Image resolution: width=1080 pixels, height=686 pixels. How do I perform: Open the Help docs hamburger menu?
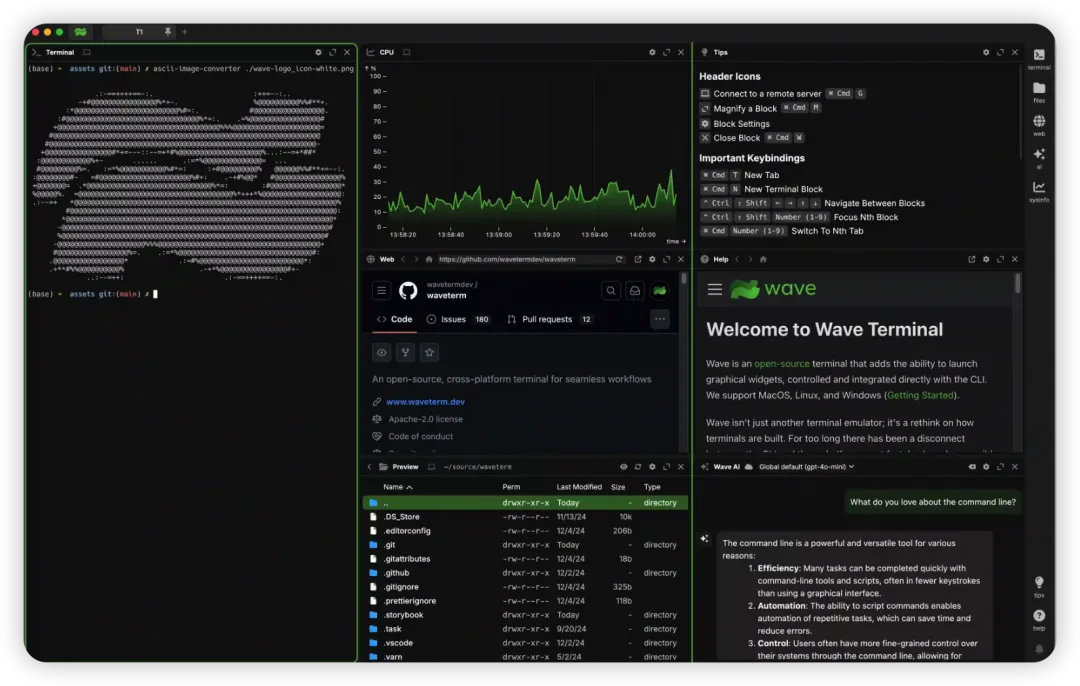pyautogui.click(x=715, y=289)
